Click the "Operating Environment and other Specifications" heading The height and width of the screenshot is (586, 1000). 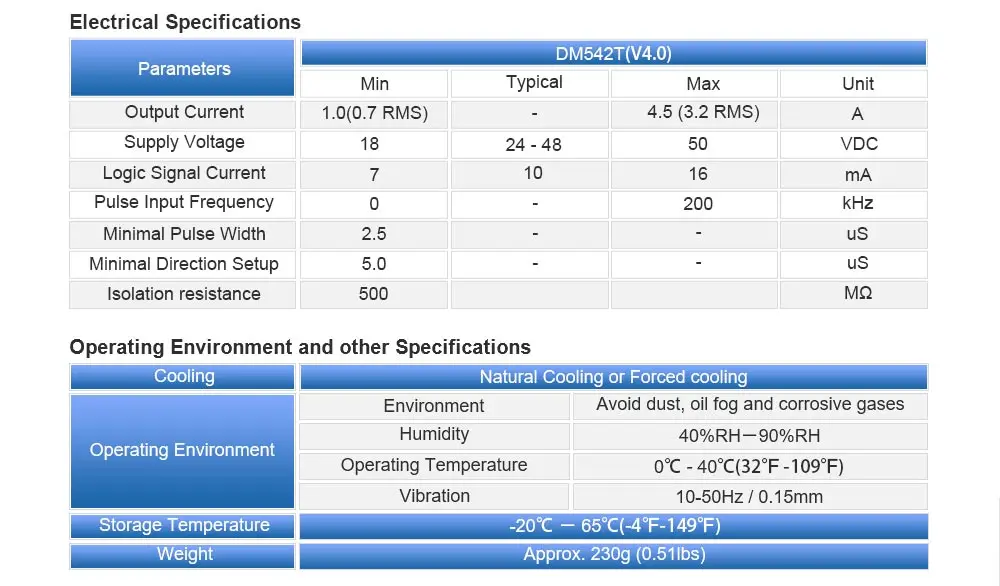coord(300,348)
